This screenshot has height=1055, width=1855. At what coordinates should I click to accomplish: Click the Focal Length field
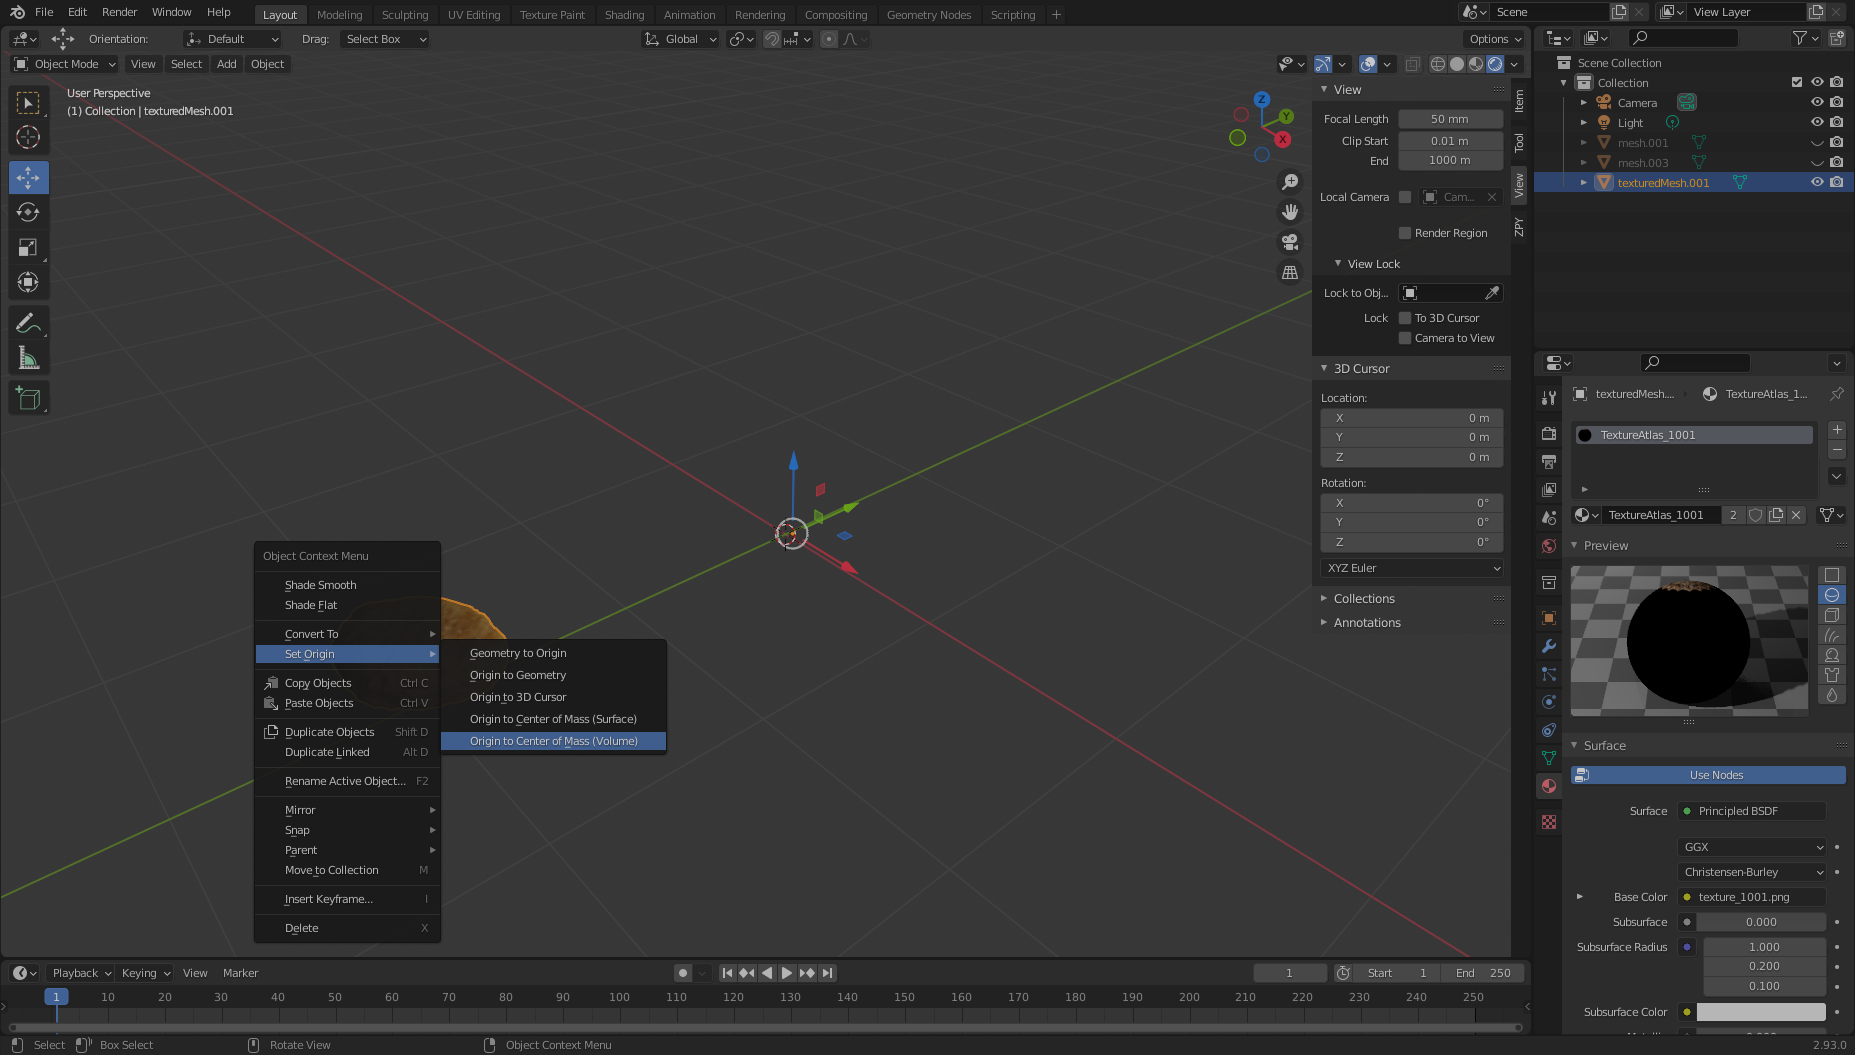pos(1449,119)
